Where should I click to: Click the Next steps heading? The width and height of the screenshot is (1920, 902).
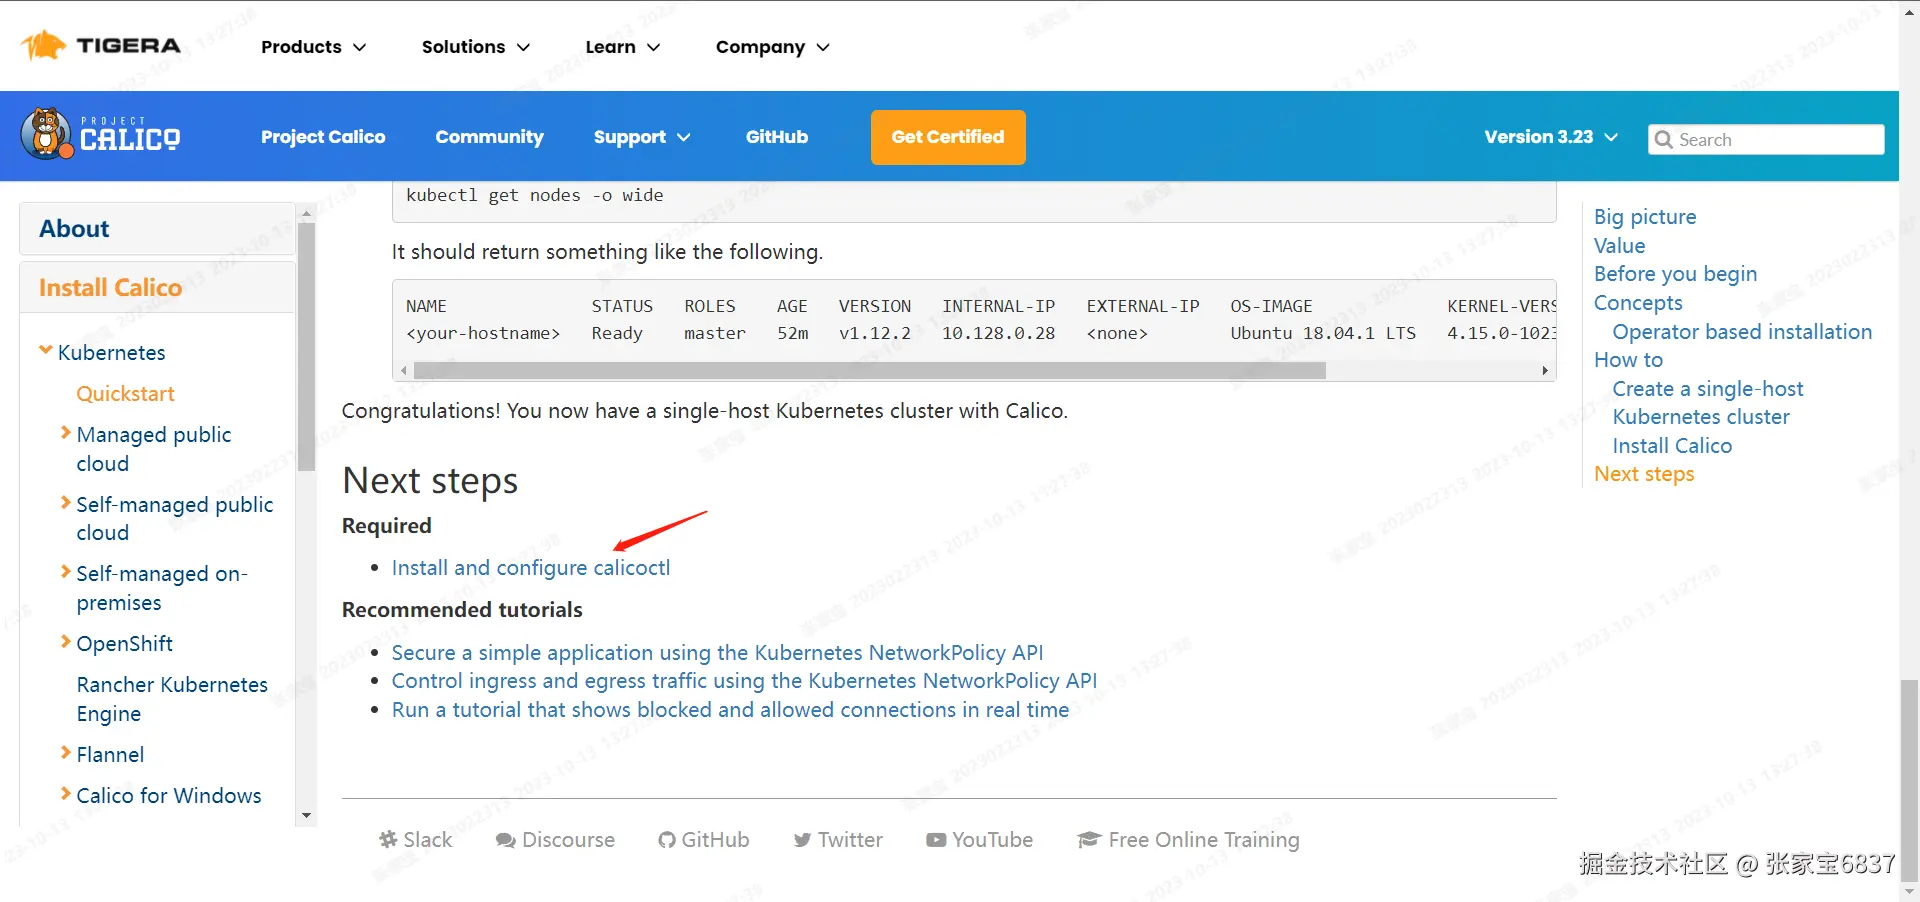pyautogui.click(x=430, y=482)
